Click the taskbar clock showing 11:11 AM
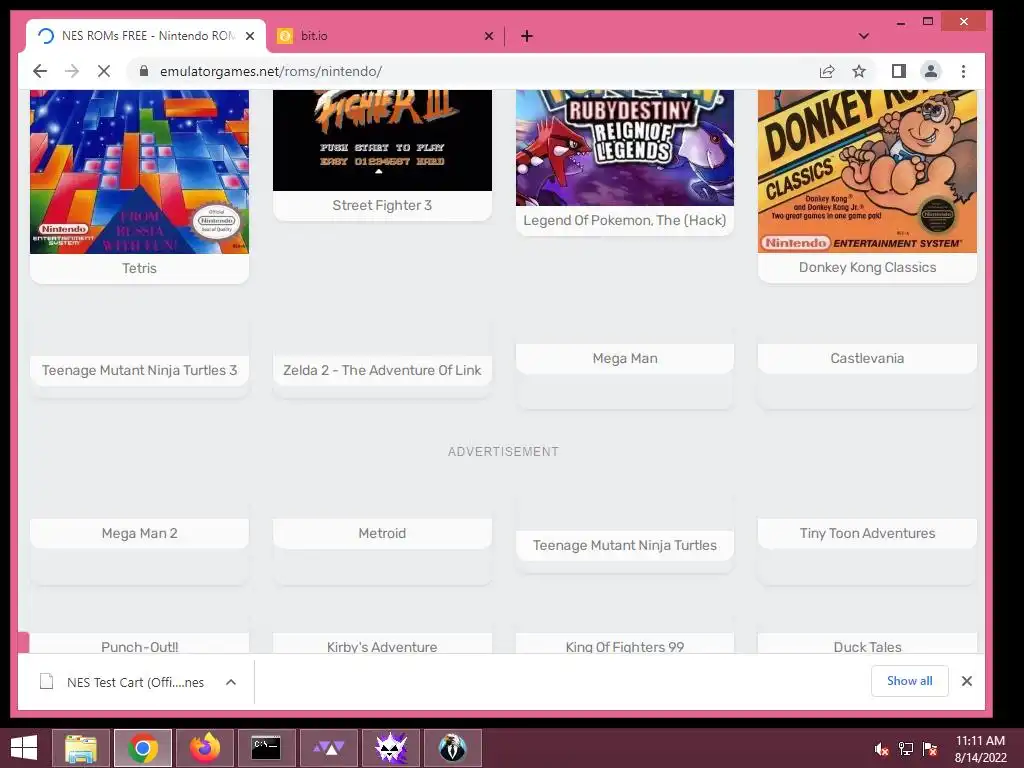This screenshot has width=1024, height=768. 980,749
